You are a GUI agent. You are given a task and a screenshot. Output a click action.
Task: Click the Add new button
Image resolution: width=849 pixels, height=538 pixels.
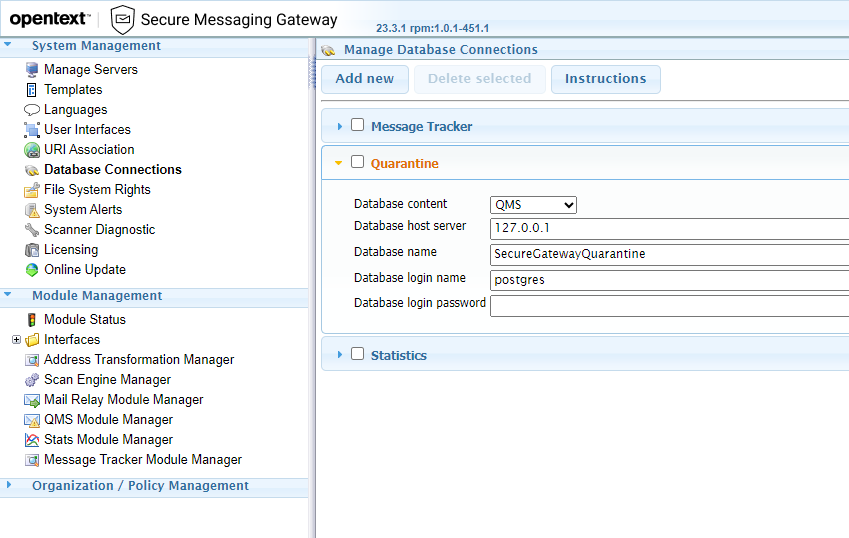click(364, 79)
